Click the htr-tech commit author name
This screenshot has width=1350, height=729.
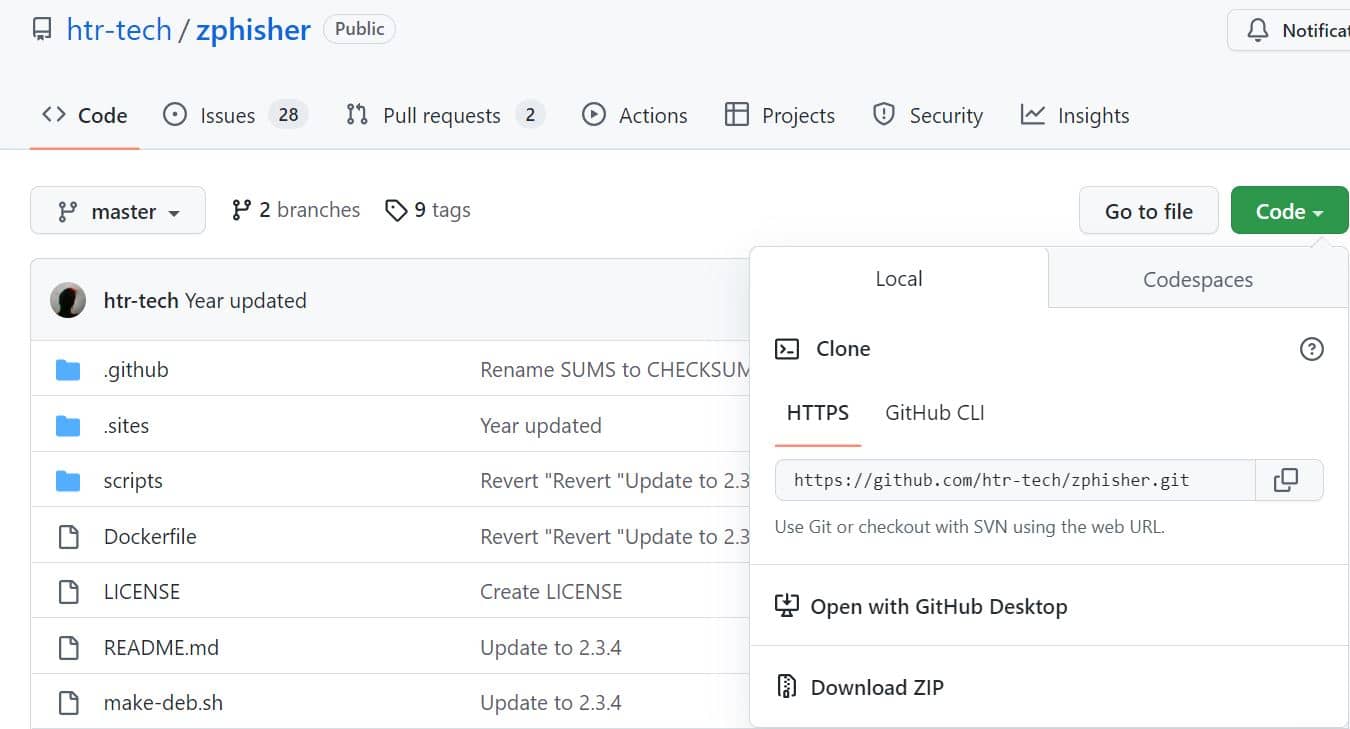click(141, 300)
